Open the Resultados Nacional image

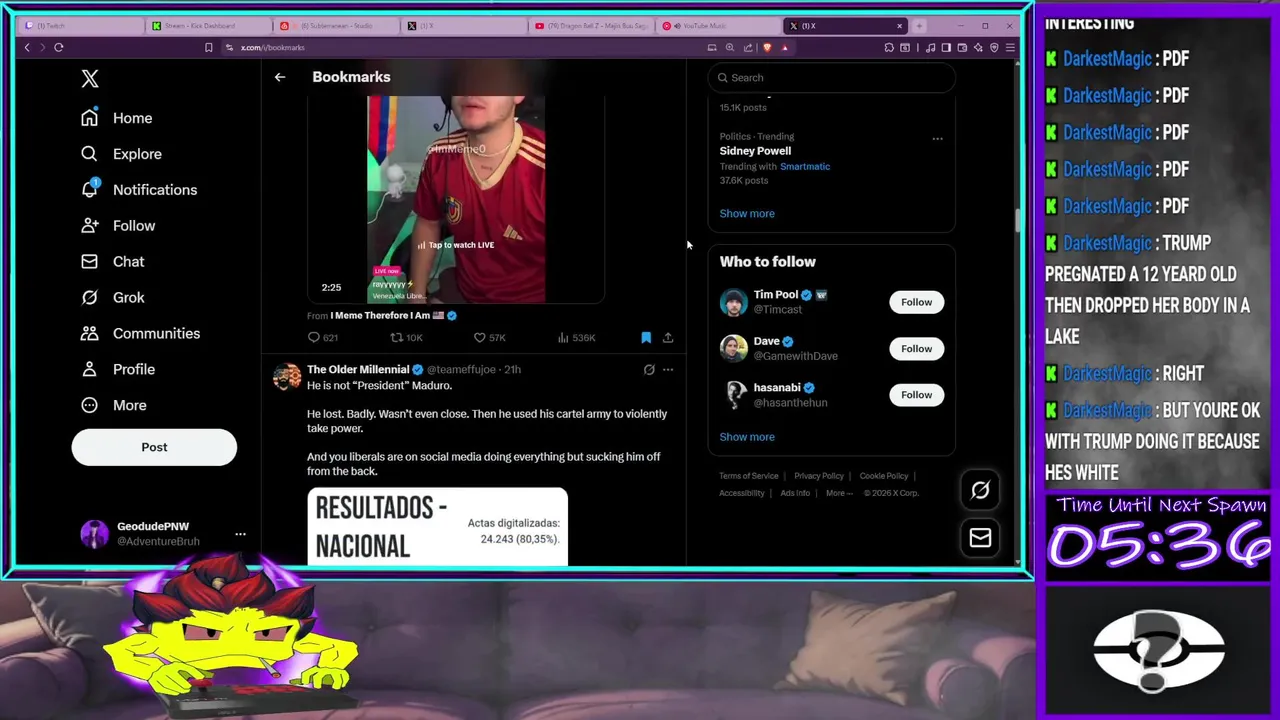click(437, 527)
